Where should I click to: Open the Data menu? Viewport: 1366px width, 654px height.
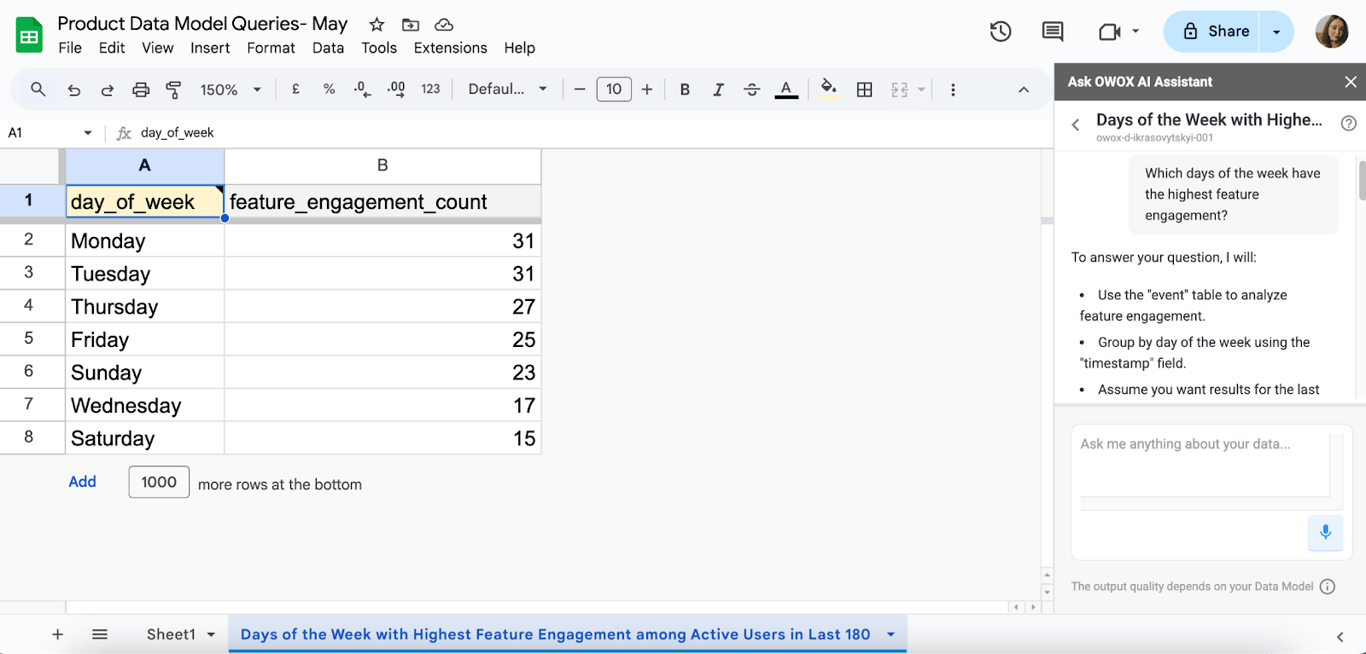tap(328, 48)
